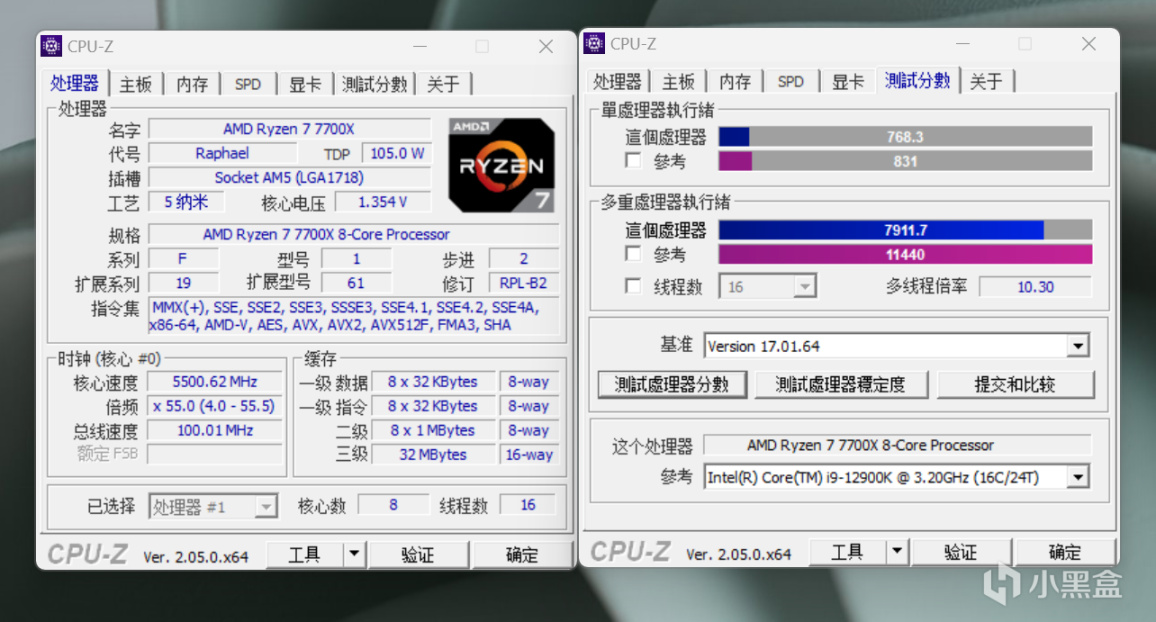Click the 多线程倍率 value 10.30
The width and height of the screenshot is (1156, 622).
click(x=1035, y=287)
